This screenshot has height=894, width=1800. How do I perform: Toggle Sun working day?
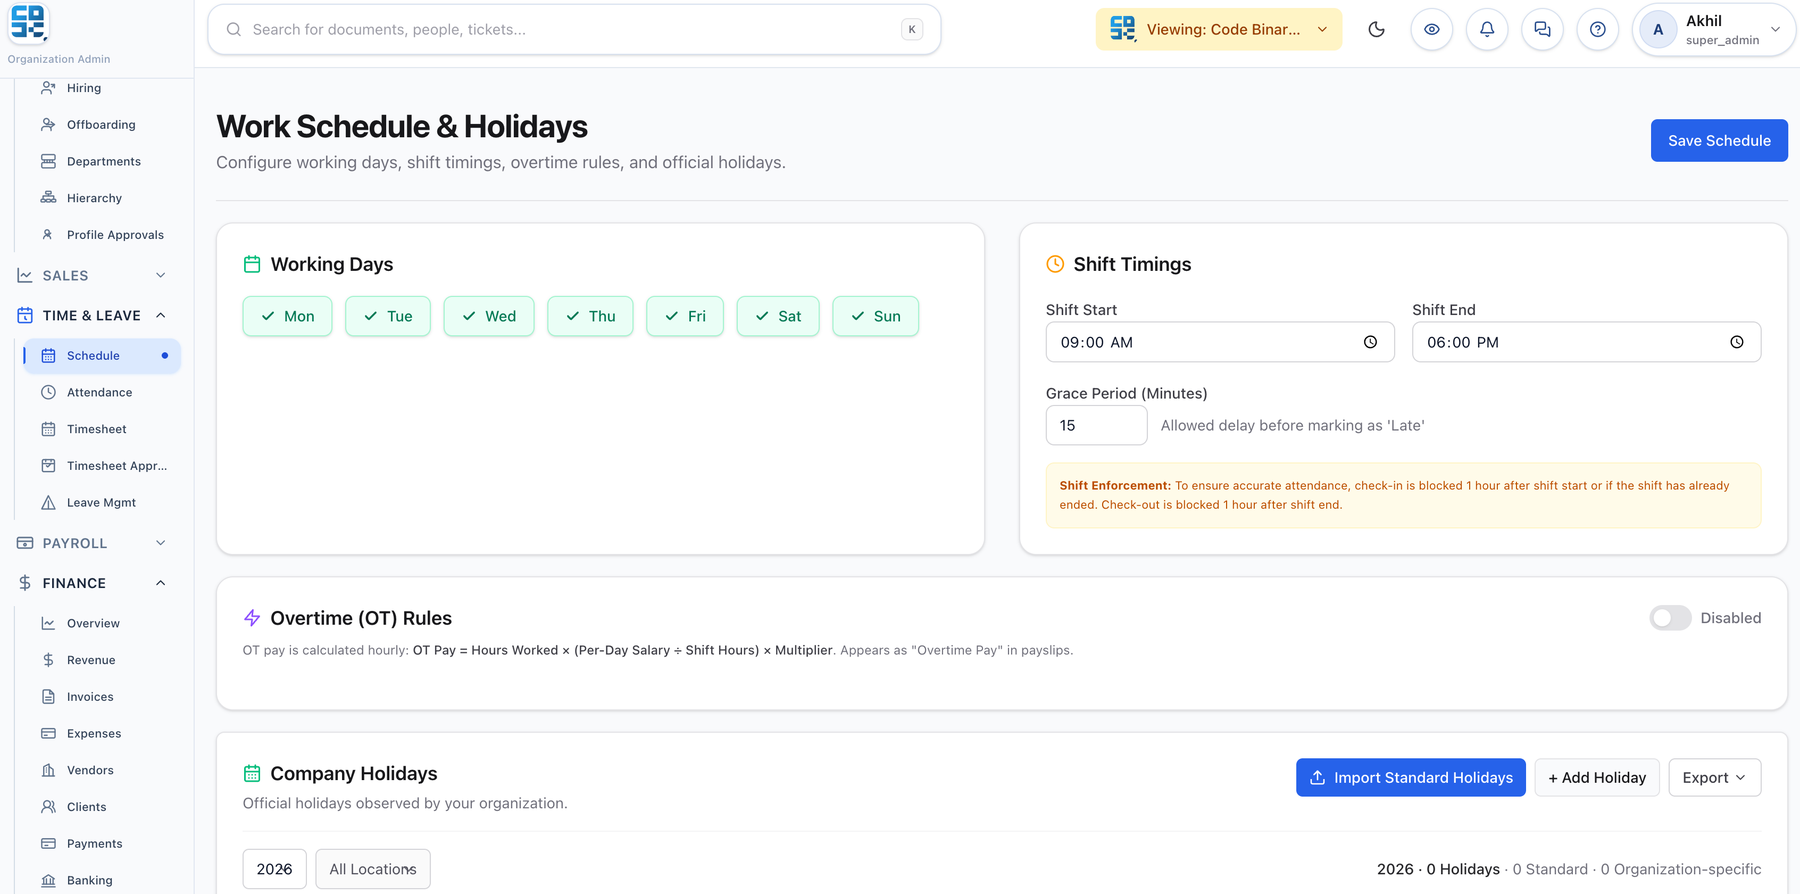coord(876,316)
